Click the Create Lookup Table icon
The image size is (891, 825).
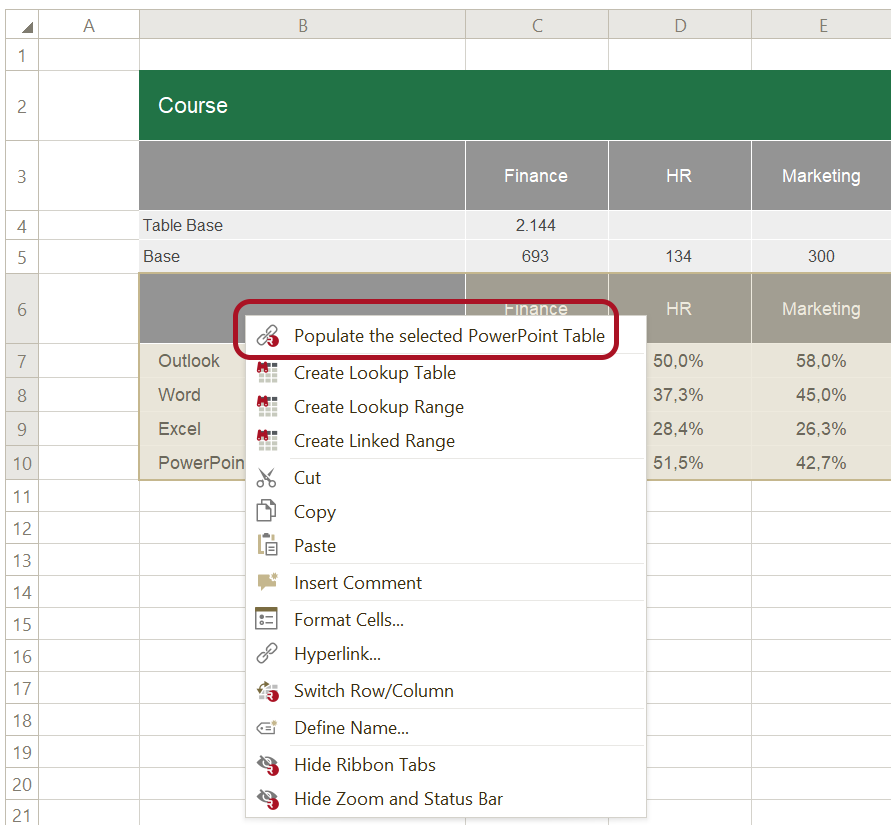[x=267, y=373]
